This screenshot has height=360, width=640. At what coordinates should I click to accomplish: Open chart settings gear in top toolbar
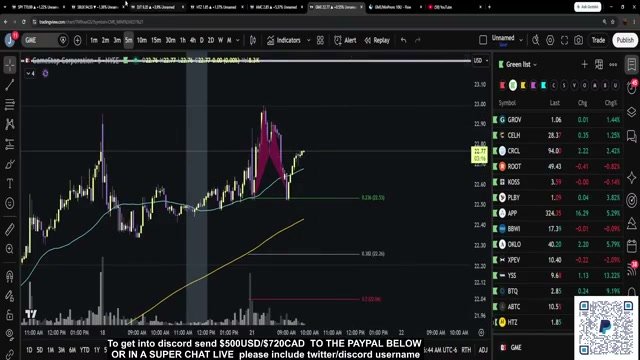(550, 40)
